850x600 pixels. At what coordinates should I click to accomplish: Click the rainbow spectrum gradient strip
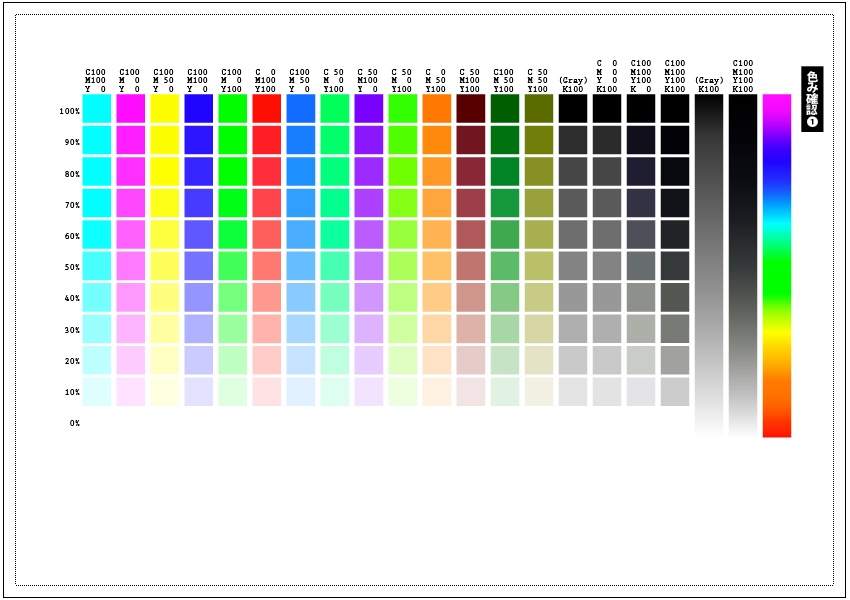(x=777, y=266)
